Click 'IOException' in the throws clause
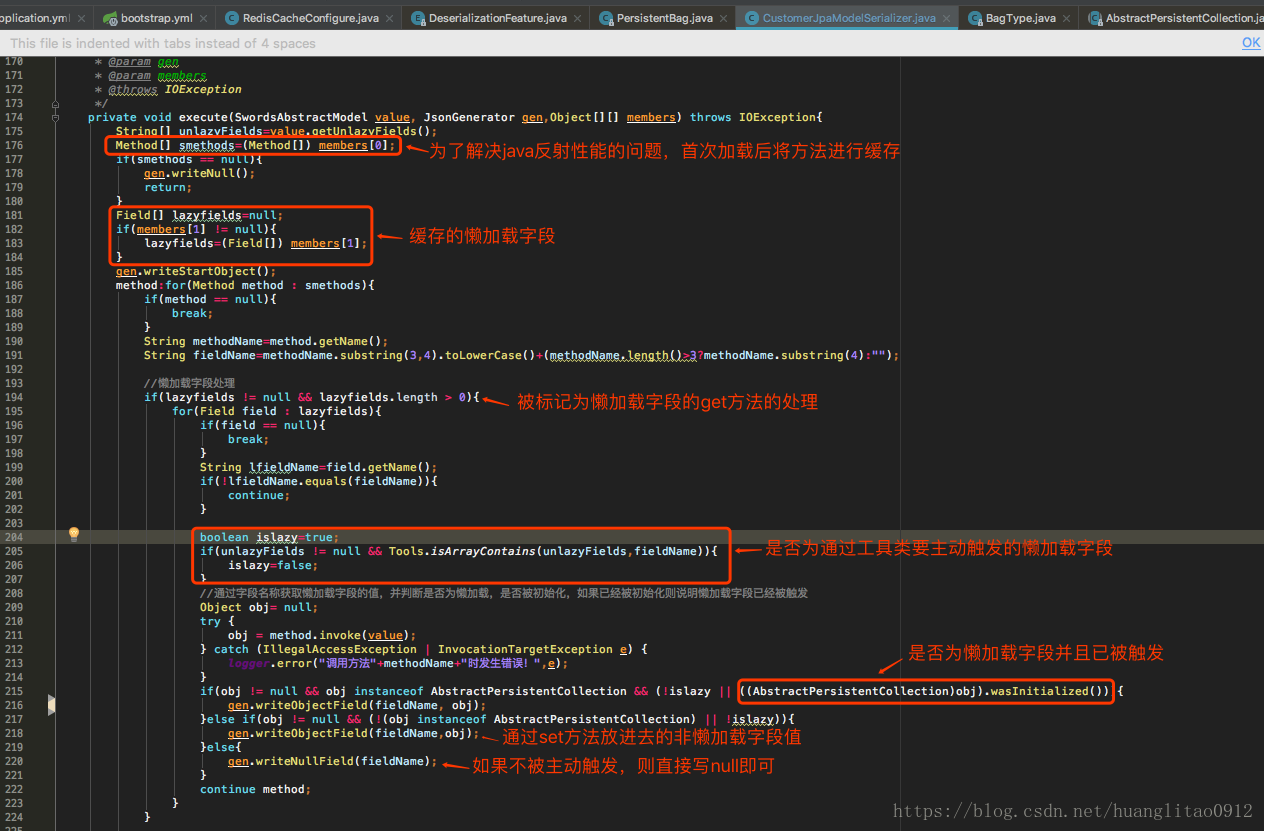Image resolution: width=1264 pixels, height=831 pixels. 777,117
